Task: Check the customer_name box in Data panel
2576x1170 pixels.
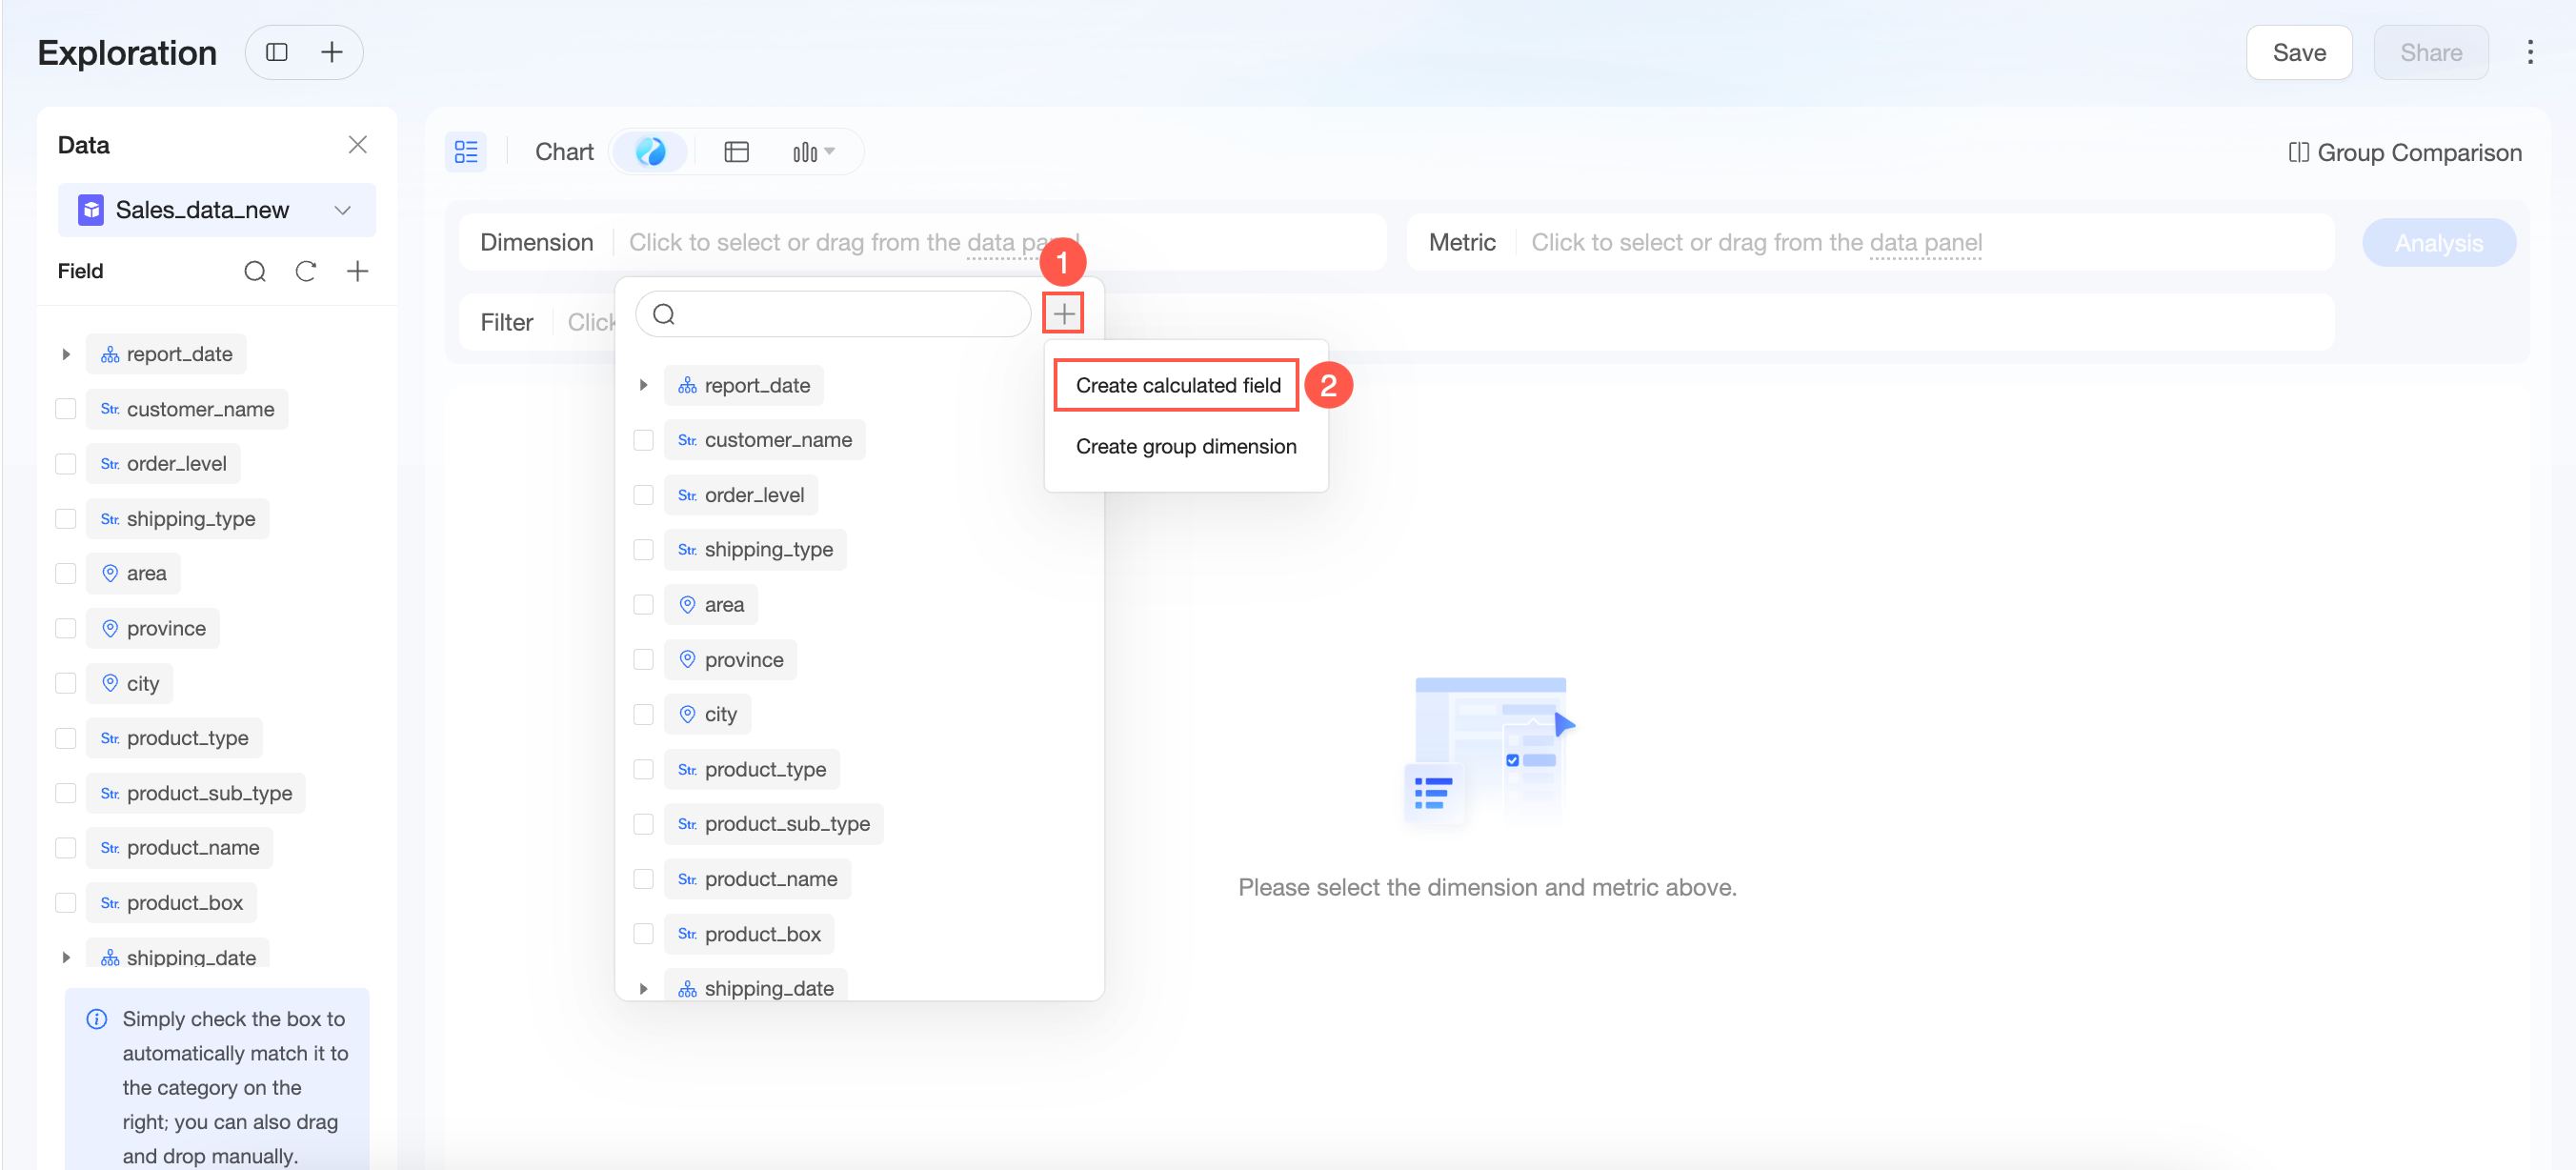Action: tap(66, 409)
